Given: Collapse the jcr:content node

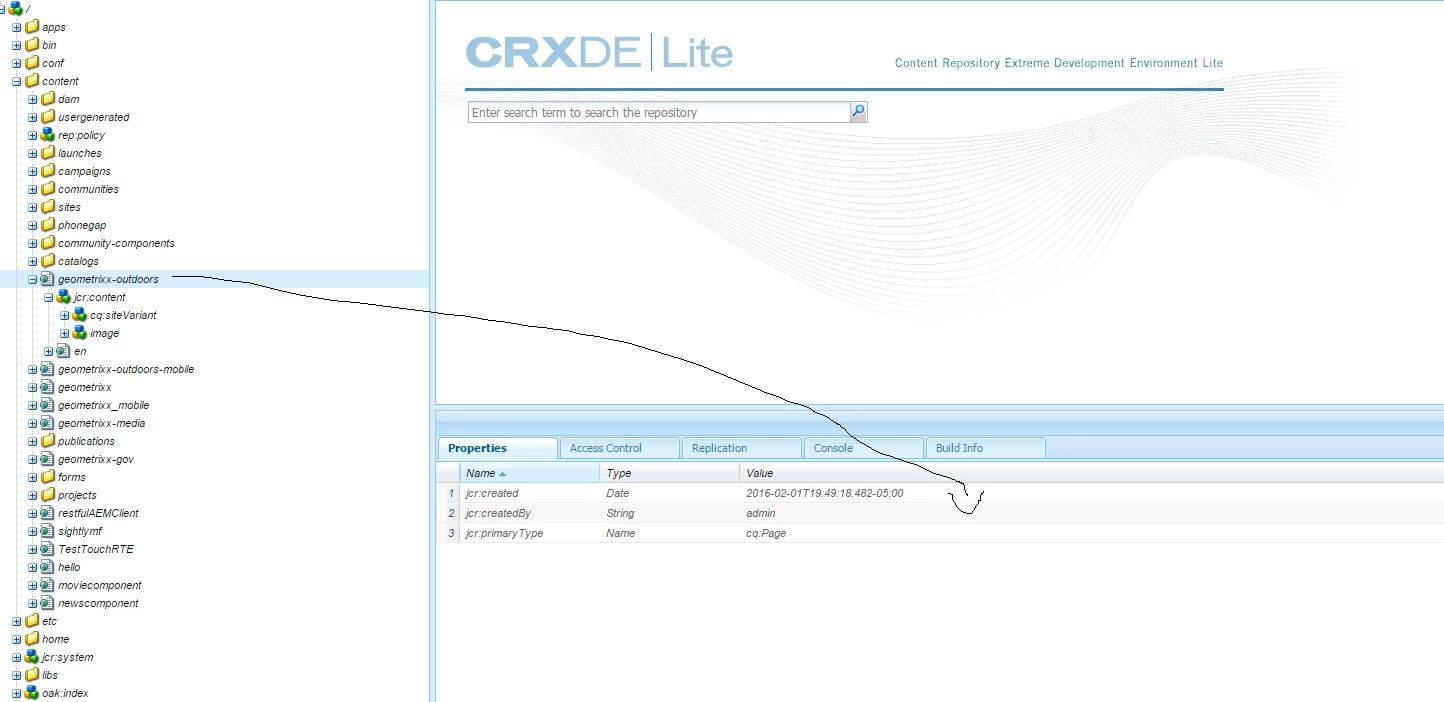Looking at the screenshot, I should click(48, 297).
